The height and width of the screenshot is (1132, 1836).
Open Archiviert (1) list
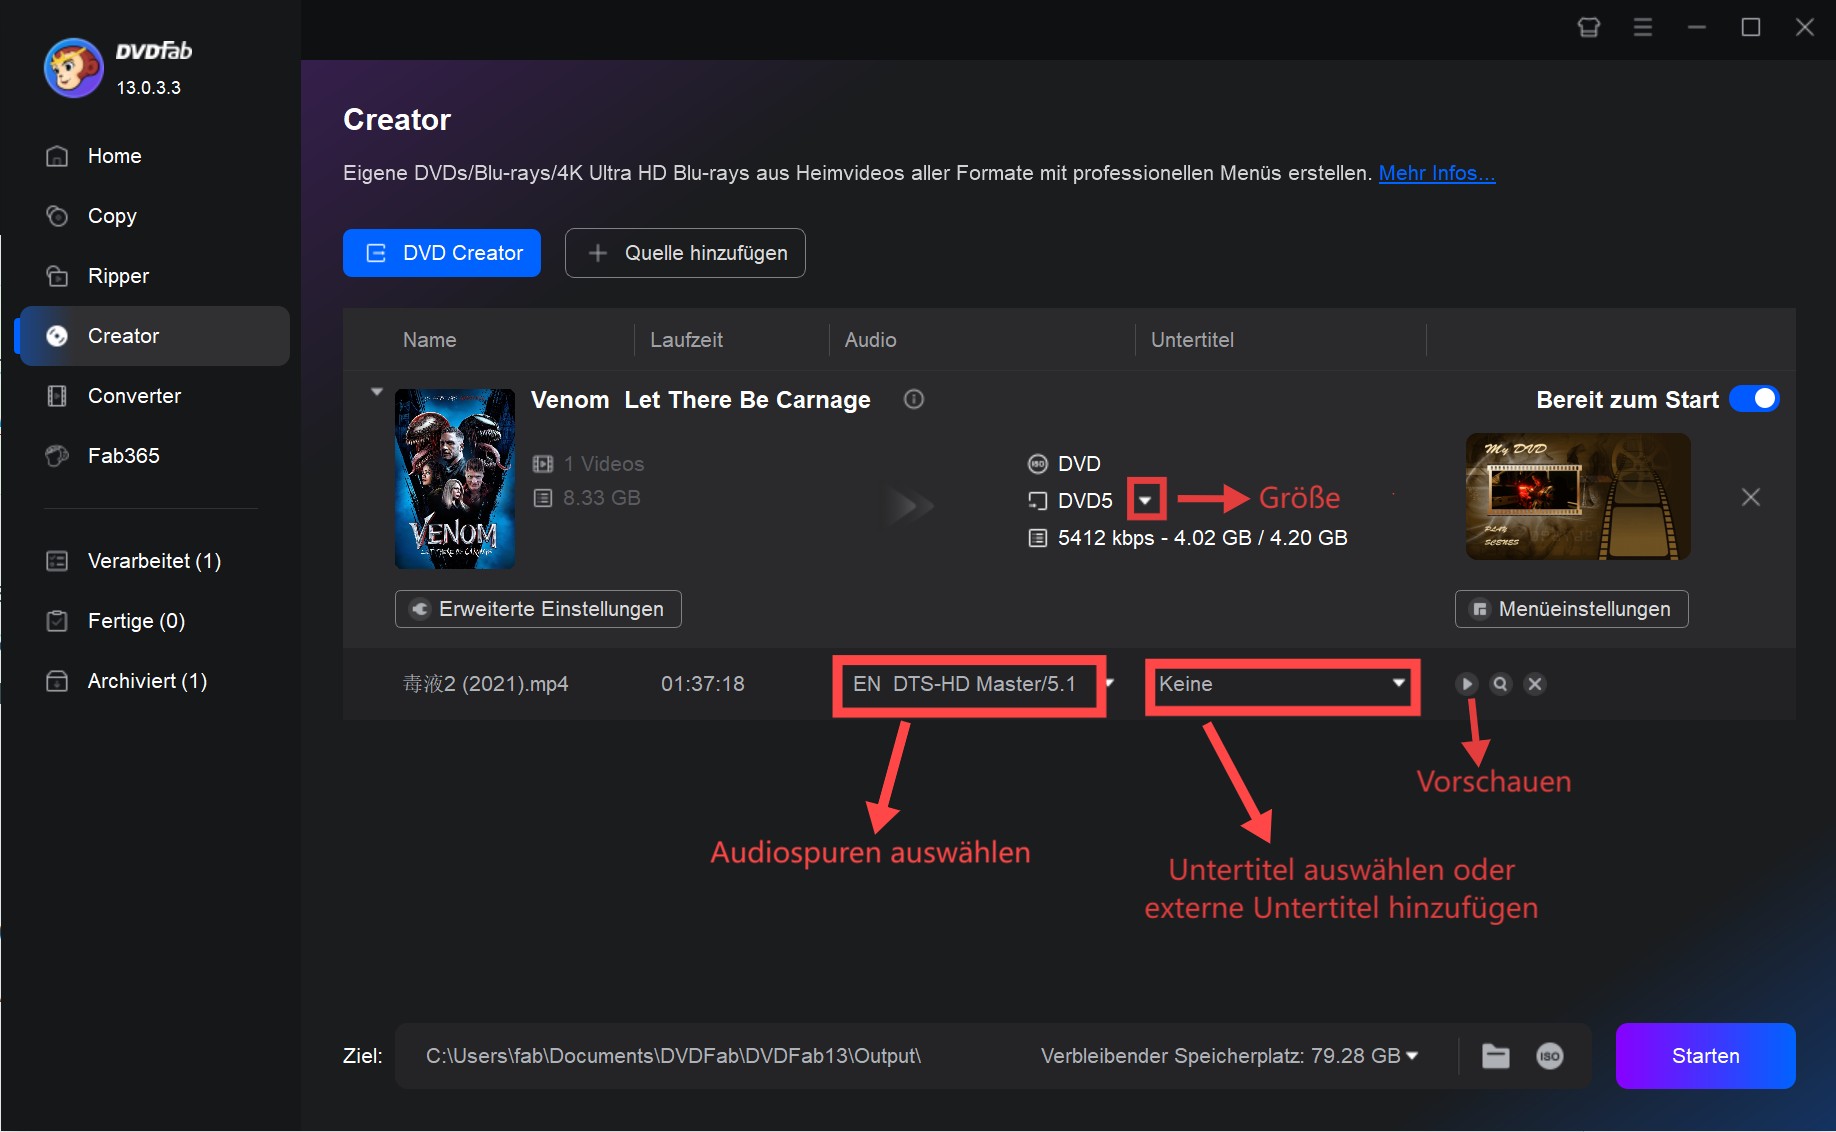154,681
